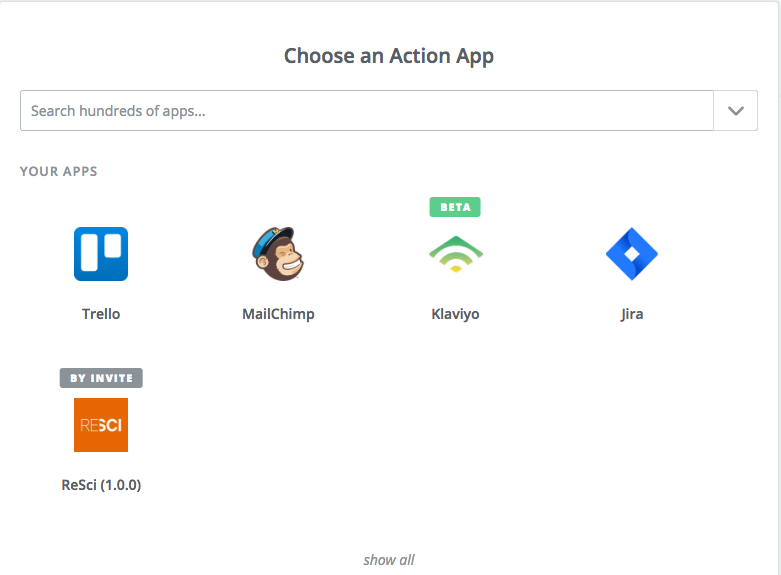
Task: Open the app search dropdown chevron
Action: pos(736,111)
